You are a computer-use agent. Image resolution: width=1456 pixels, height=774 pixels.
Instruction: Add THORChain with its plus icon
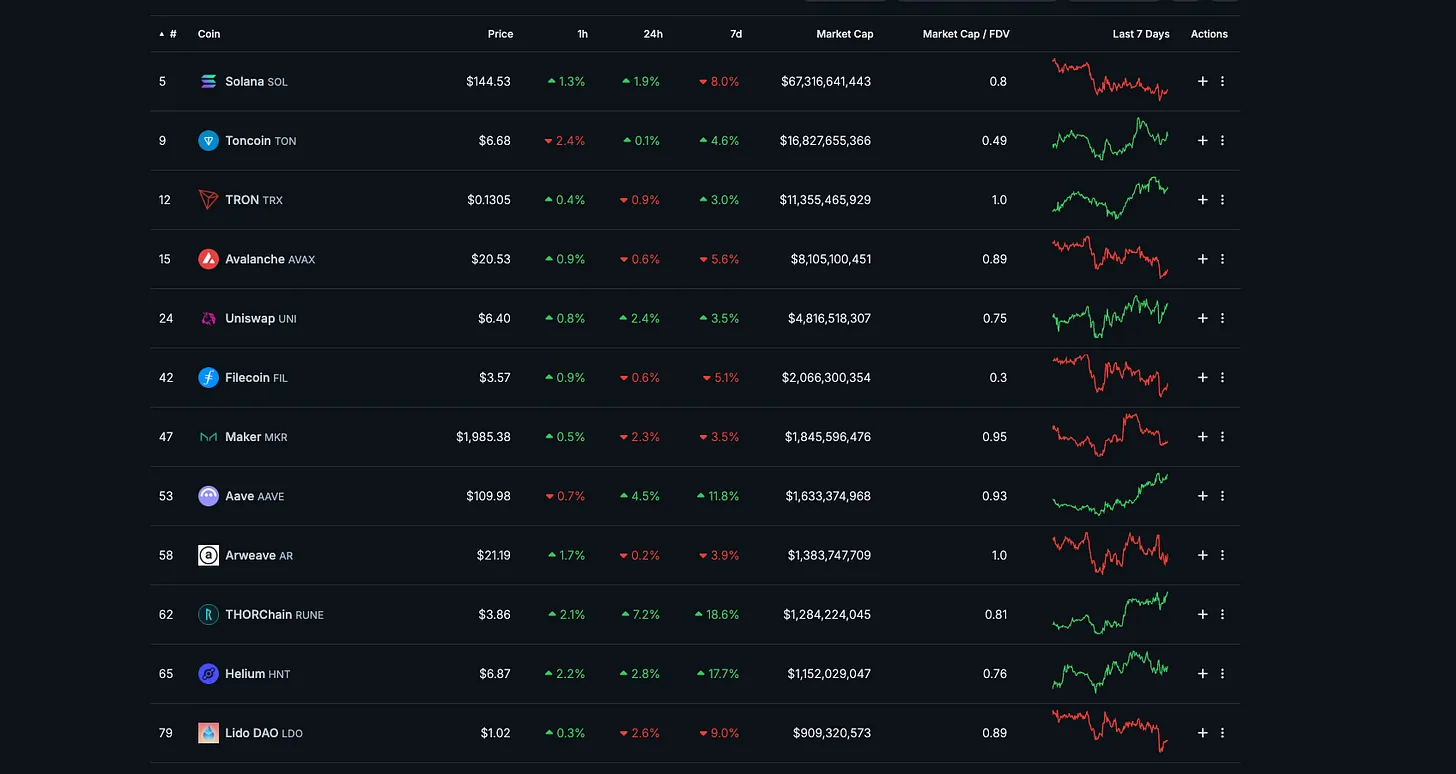click(1203, 615)
